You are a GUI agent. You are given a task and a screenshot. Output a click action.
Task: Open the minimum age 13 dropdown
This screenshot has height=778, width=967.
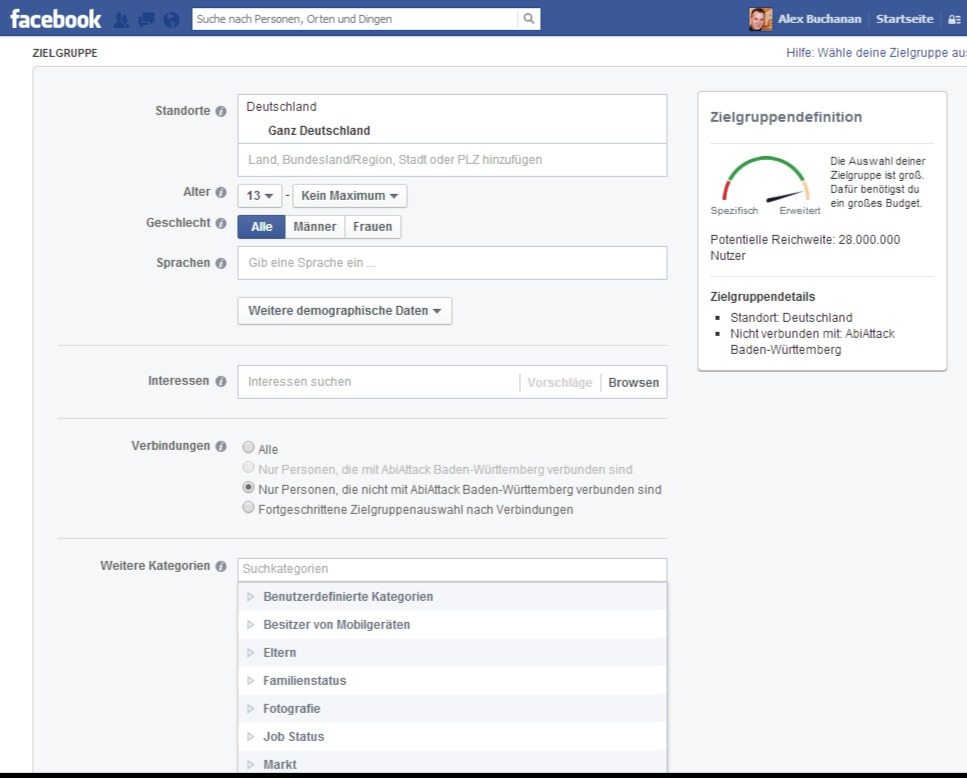259,196
